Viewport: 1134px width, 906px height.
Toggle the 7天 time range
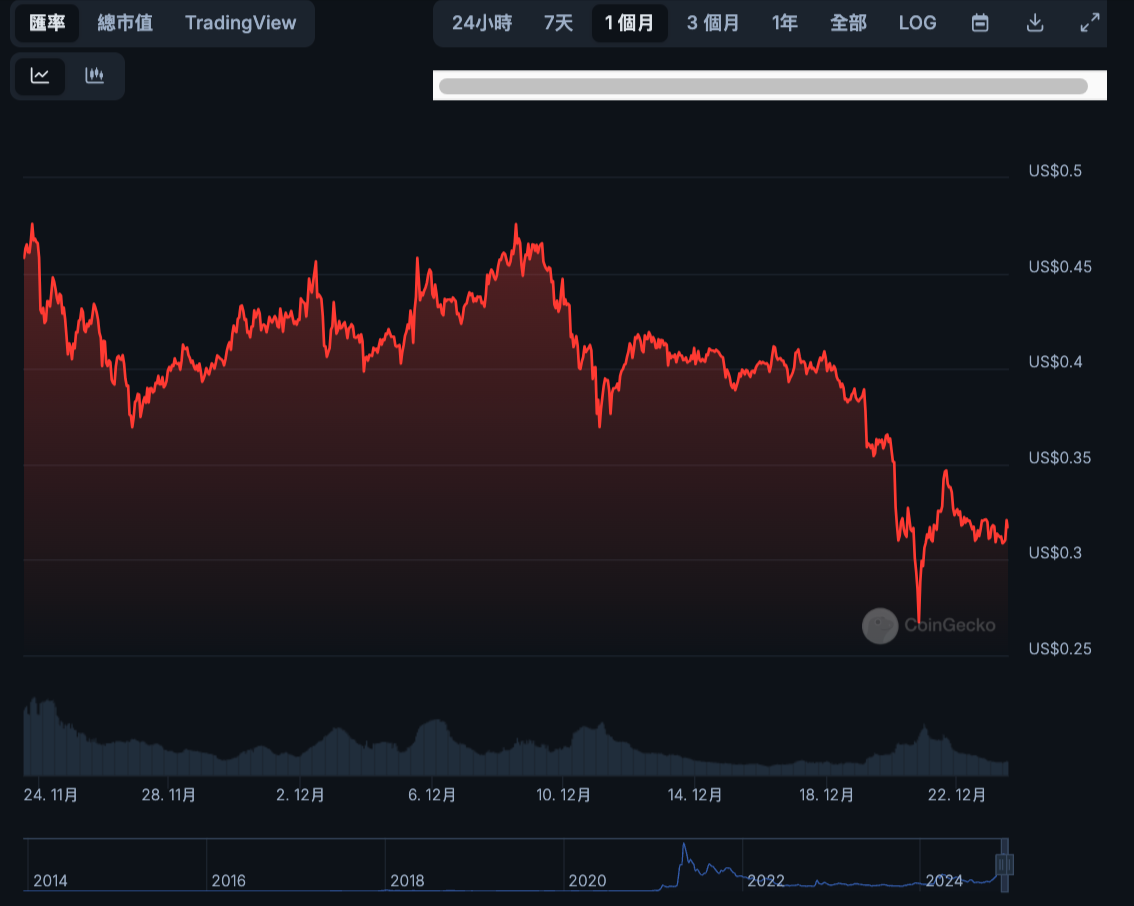pos(558,22)
